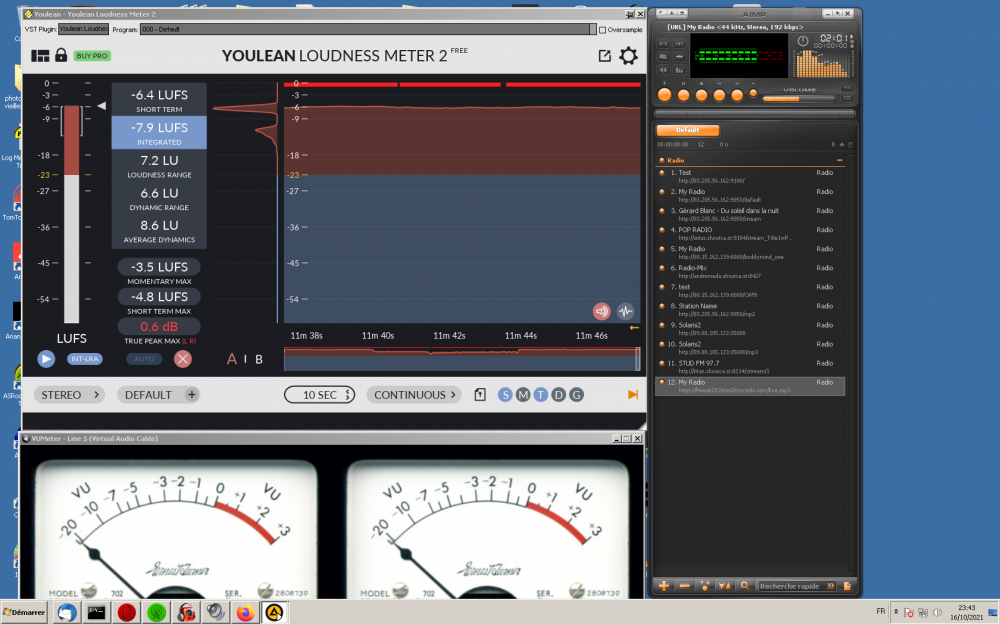Select state A in Youlean
Image resolution: width=1000 pixels, height=625 pixels.
[x=232, y=359]
